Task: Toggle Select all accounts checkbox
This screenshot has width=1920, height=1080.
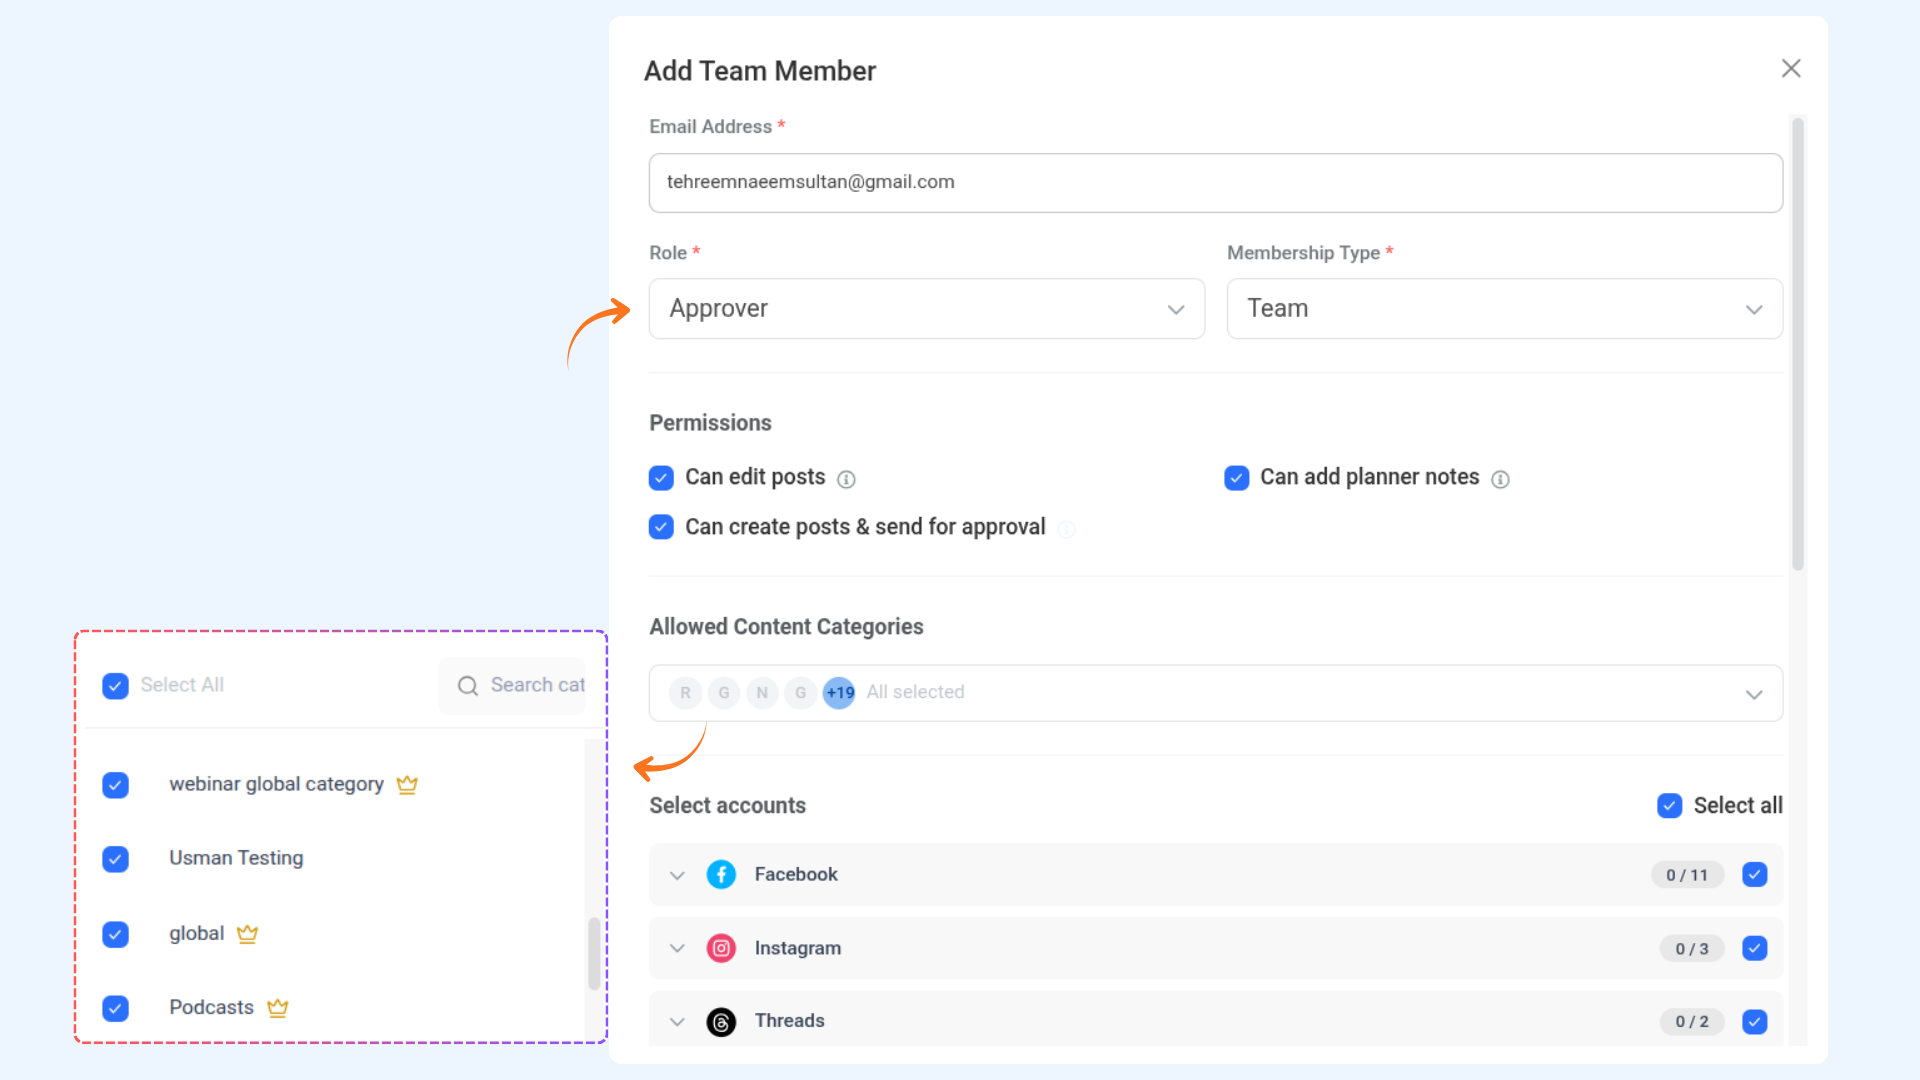Action: pyautogui.click(x=1670, y=805)
